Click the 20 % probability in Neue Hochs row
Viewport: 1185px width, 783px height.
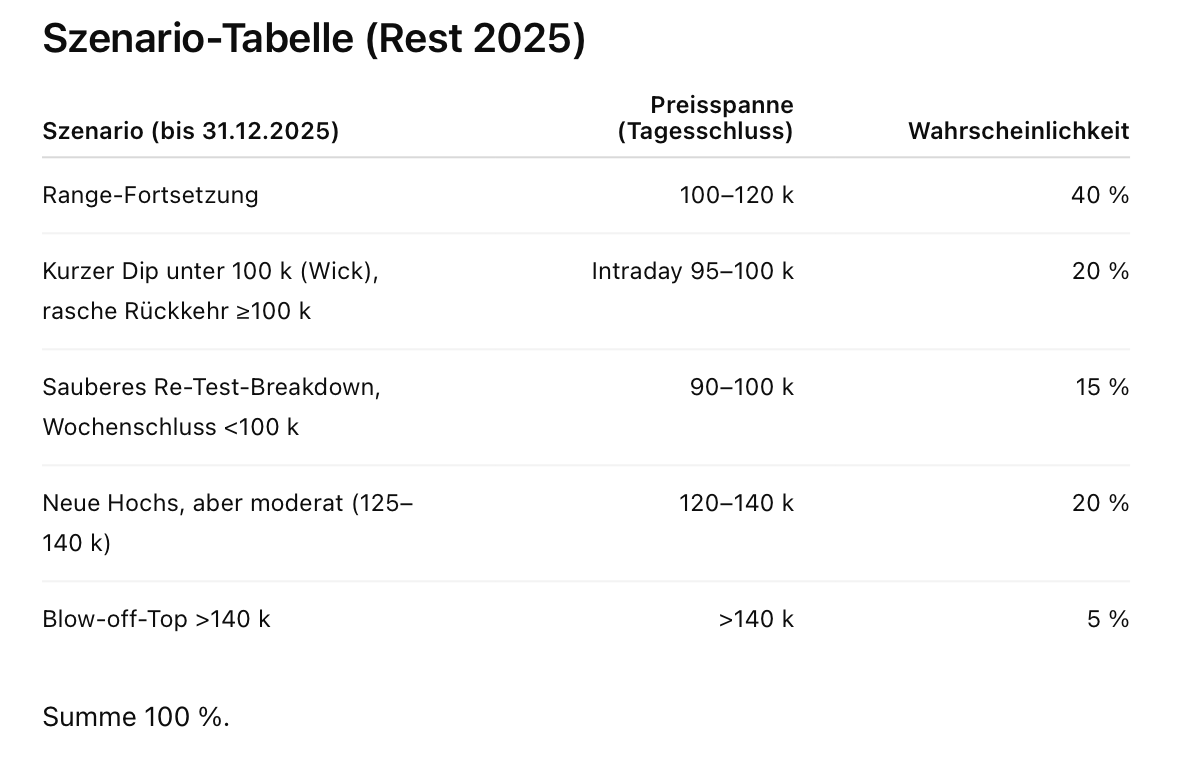(1100, 503)
